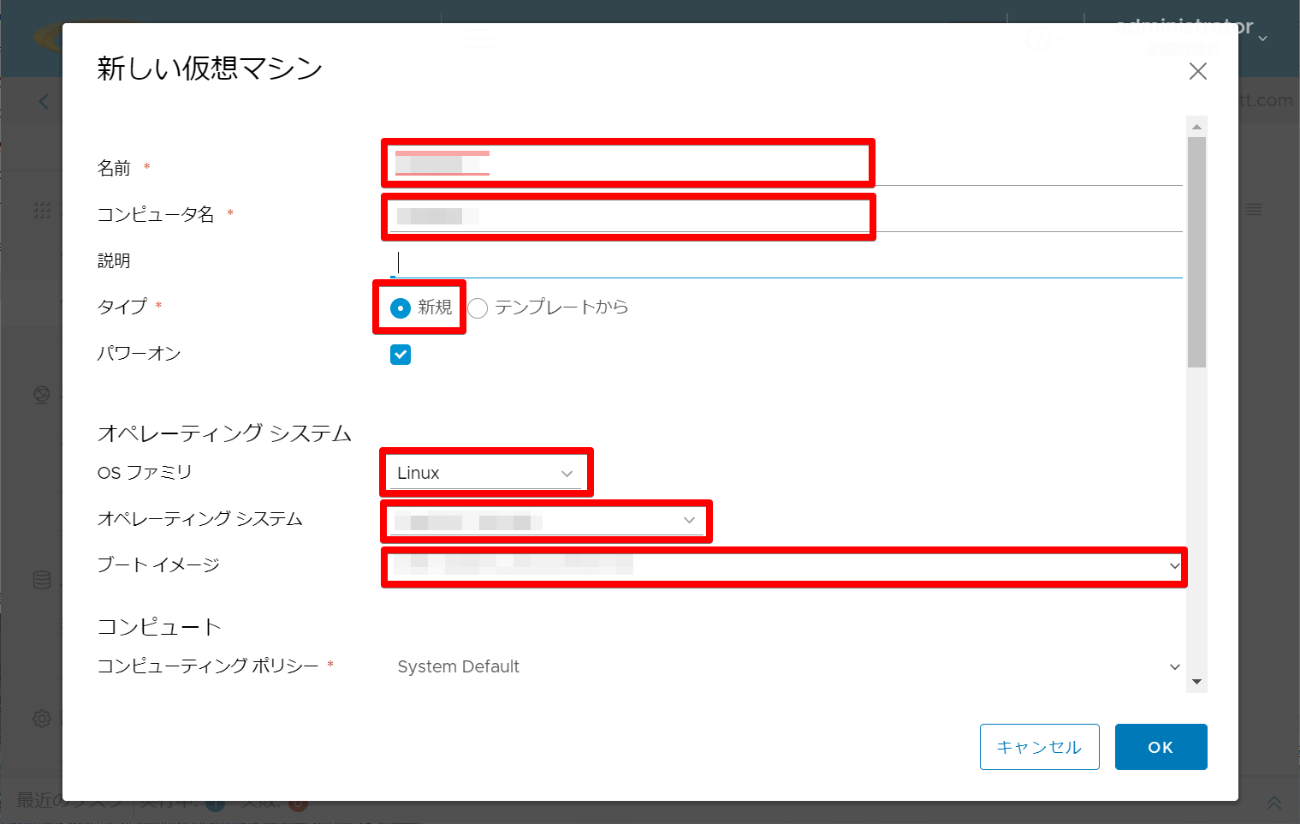Screen dimensions: 1300x824
Task: Click the scrollbar up arrow in dialog
Action: pyautogui.click(x=1196, y=126)
